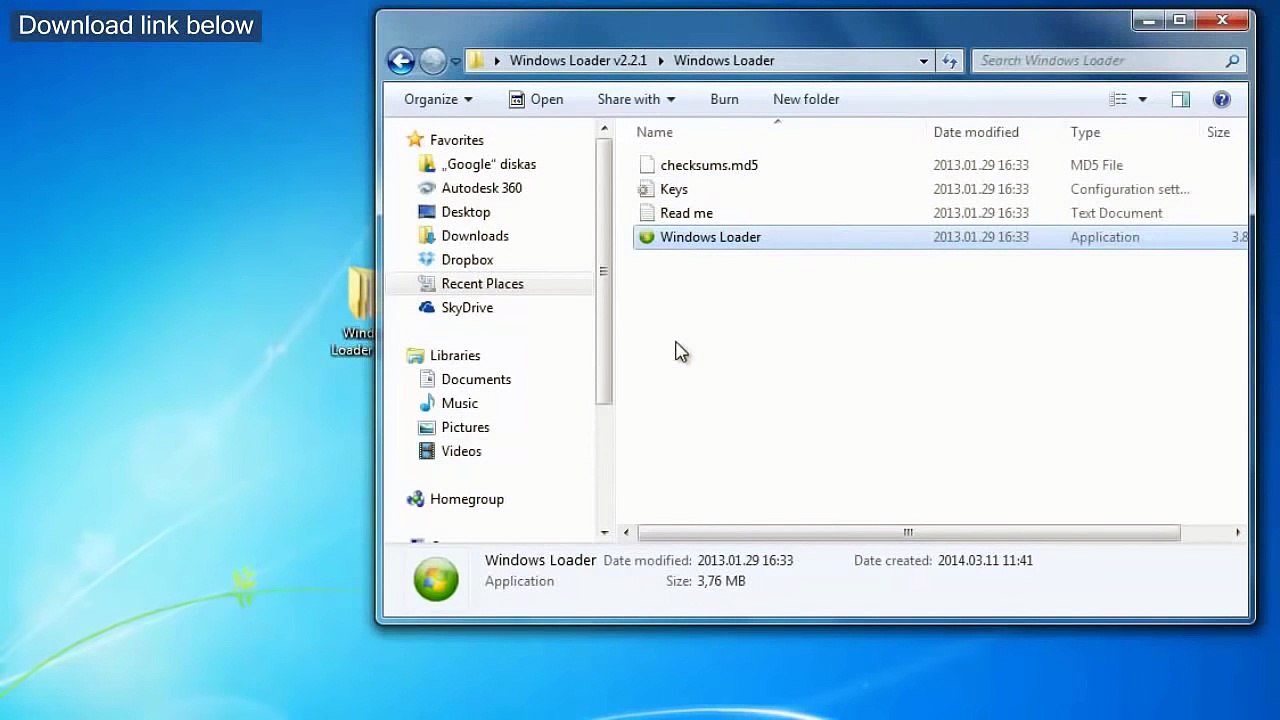Select Windows Loader v2.2.1 breadcrumb segment
The width and height of the screenshot is (1280, 720).
coord(578,61)
